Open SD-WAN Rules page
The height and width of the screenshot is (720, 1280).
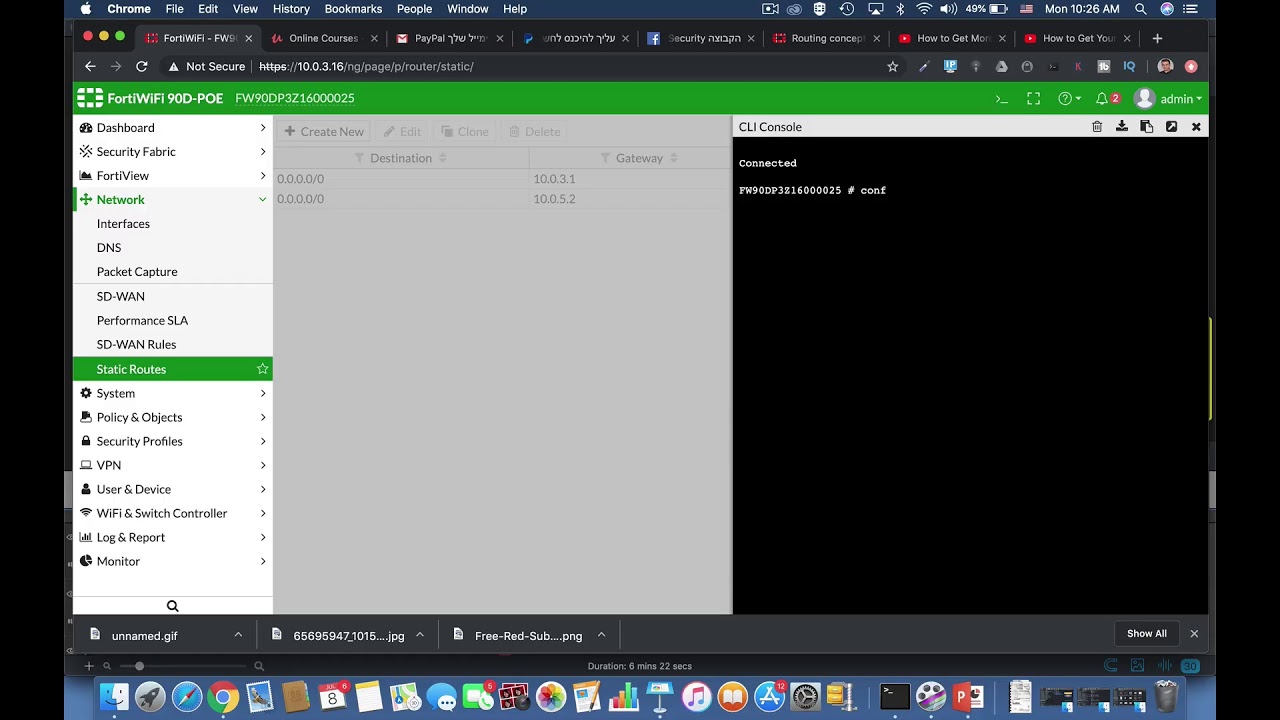(x=136, y=344)
